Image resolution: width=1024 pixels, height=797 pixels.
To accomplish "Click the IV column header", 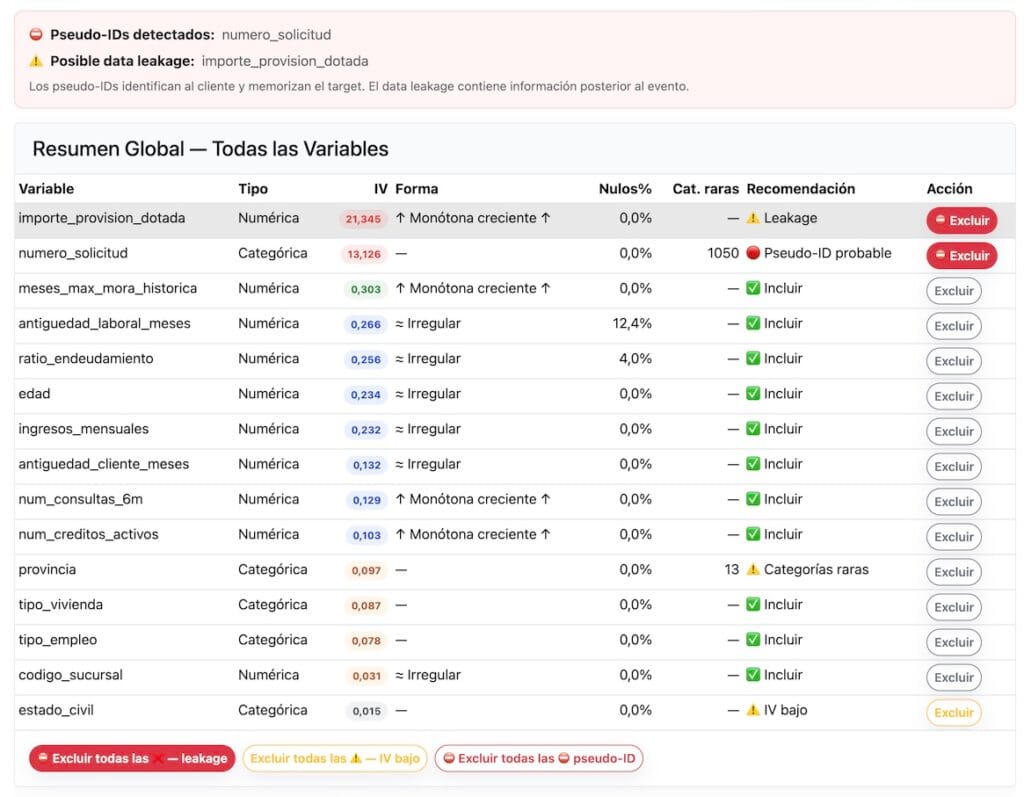I will tap(381, 189).
